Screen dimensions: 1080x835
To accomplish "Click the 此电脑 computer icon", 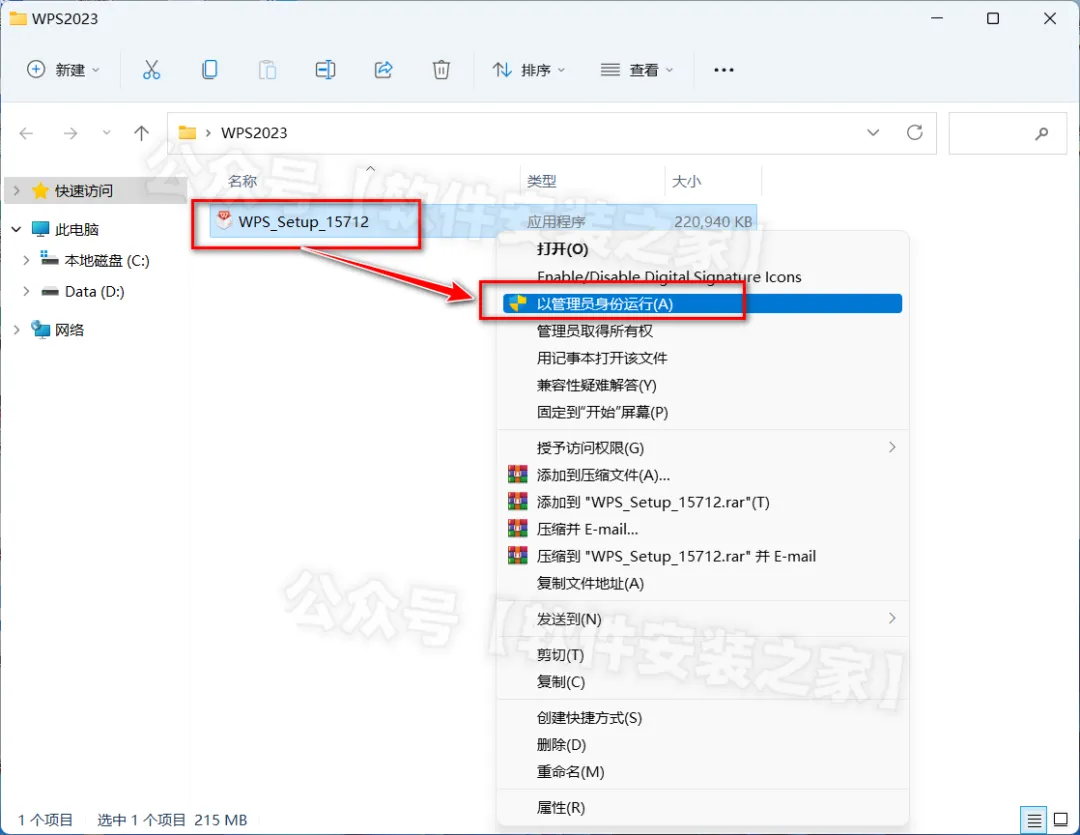I will coord(41,229).
